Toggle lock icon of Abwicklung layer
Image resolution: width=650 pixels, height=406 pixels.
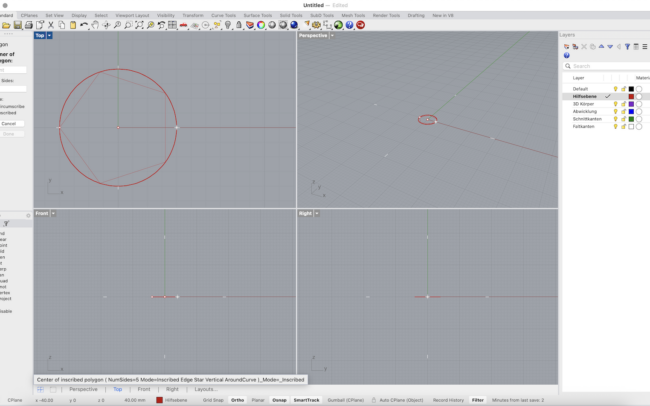[623, 111]
